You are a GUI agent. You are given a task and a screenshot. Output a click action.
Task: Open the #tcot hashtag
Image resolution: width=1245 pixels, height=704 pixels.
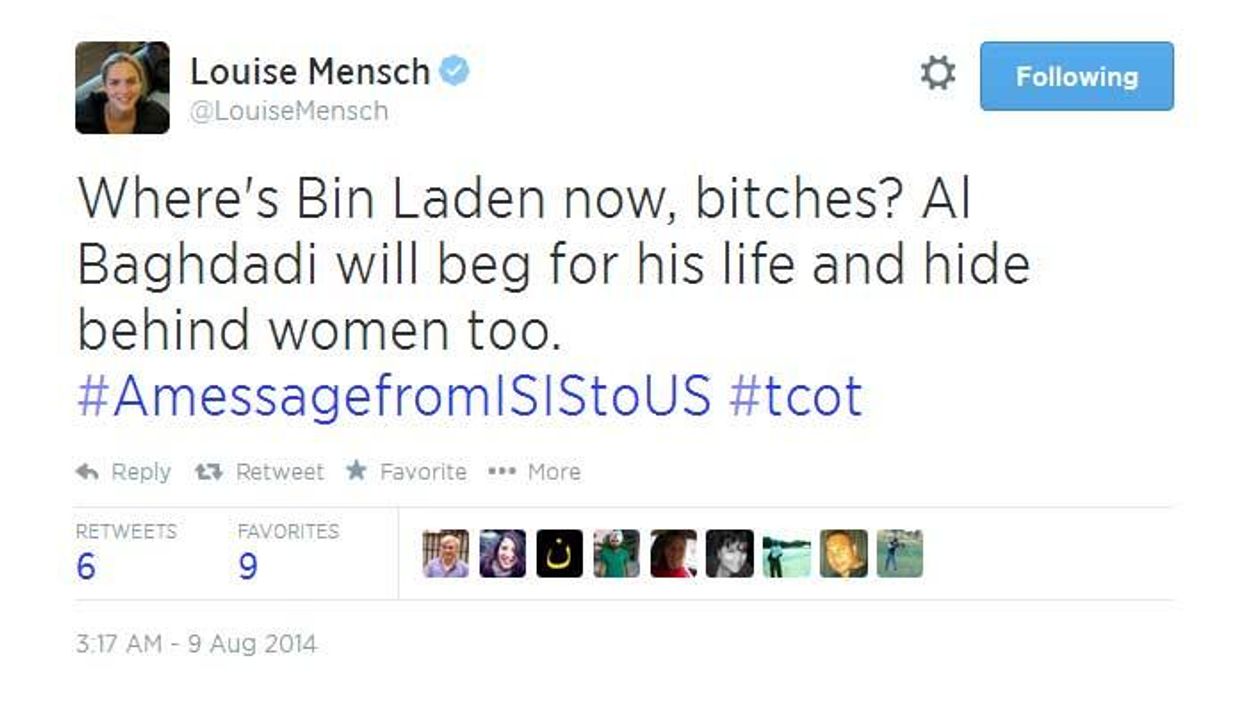pyautogui.click(x=795, y=396)
